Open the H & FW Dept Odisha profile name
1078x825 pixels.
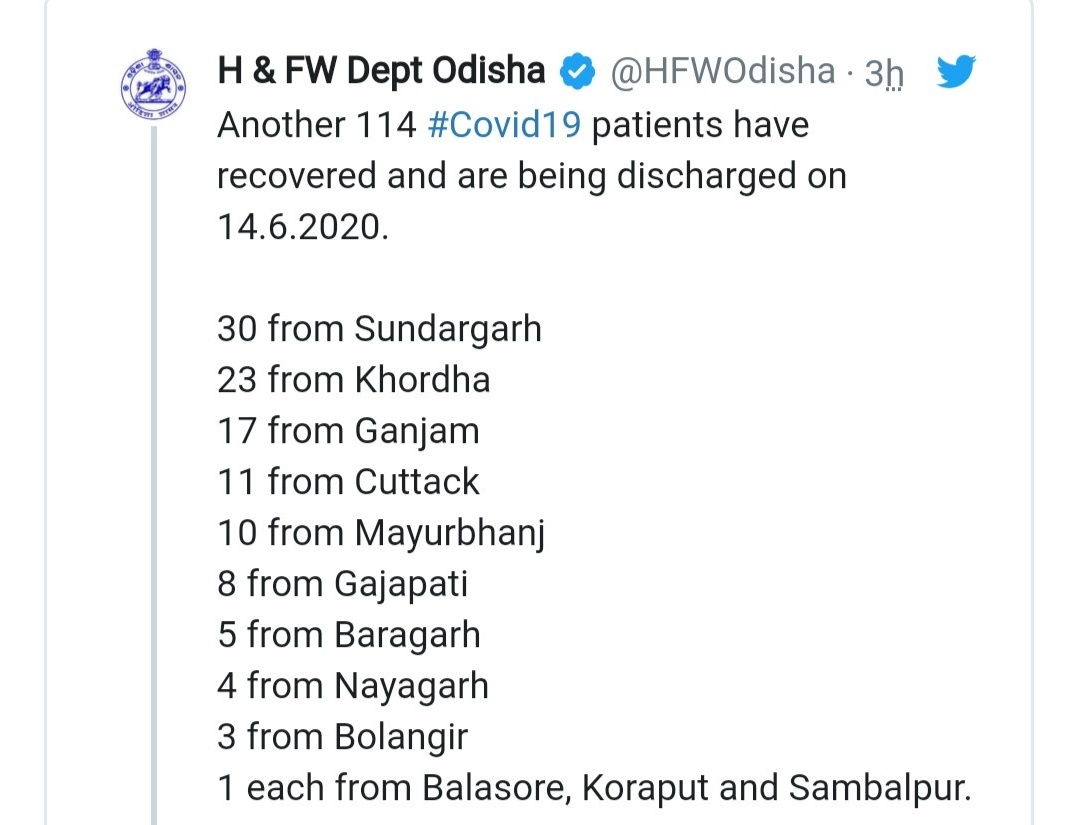pyautogui.click(x=381, y=71)
